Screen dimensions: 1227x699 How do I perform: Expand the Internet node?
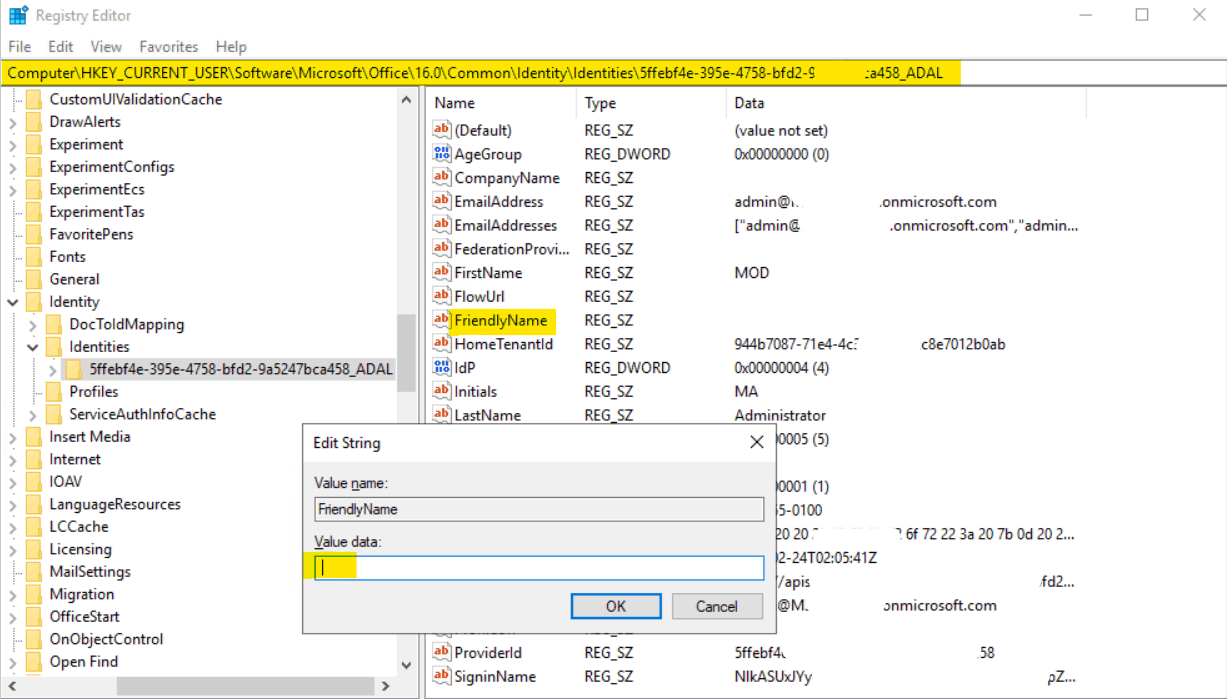tap(13, 459)
